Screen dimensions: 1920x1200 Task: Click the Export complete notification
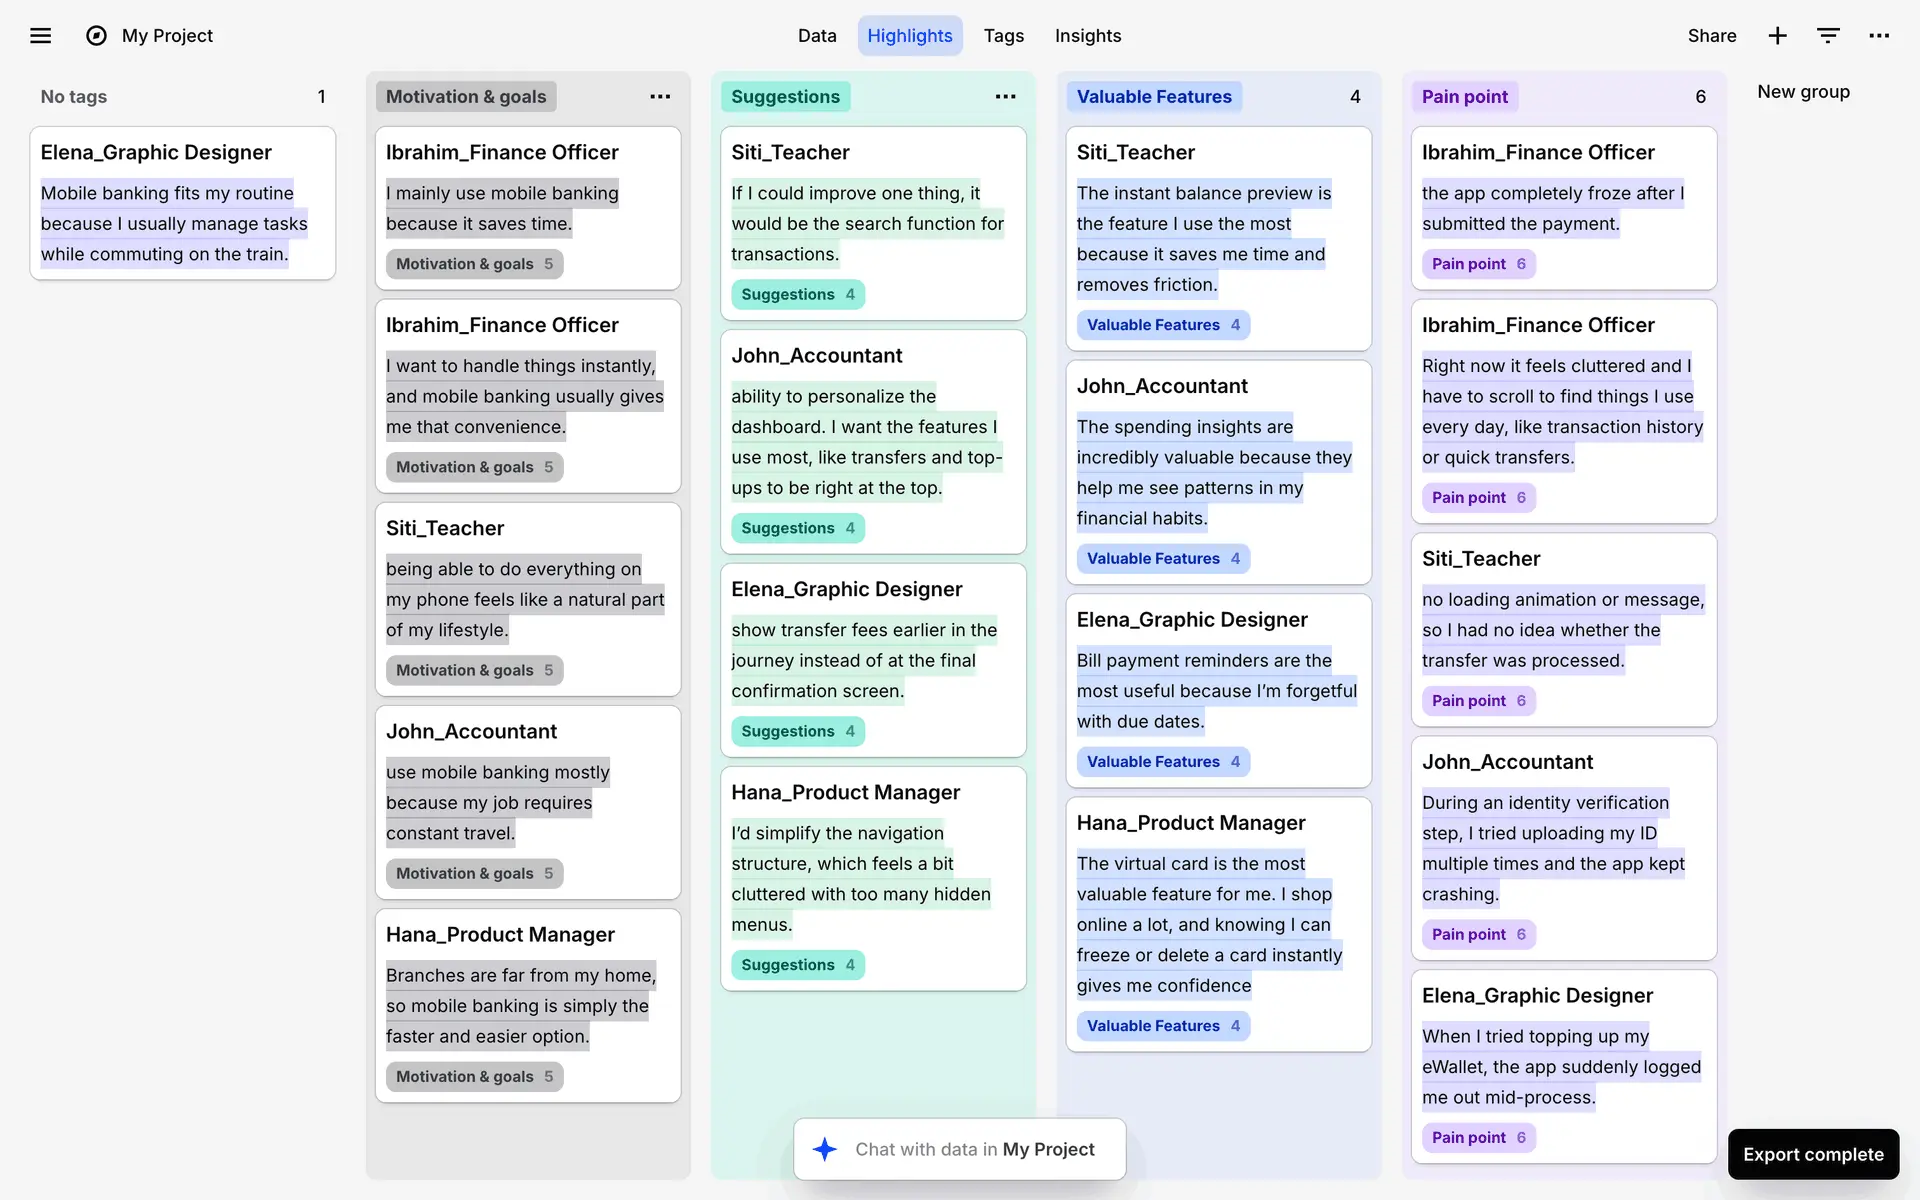point(1812,1154)
